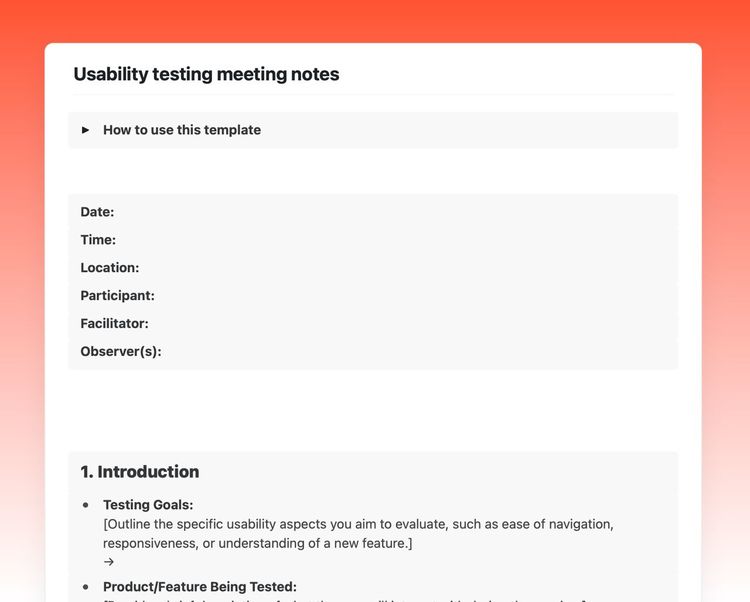The height and width of the screenshot is (602, 750).
Task: Click the 'How to use this template' label
Action: 181,130
